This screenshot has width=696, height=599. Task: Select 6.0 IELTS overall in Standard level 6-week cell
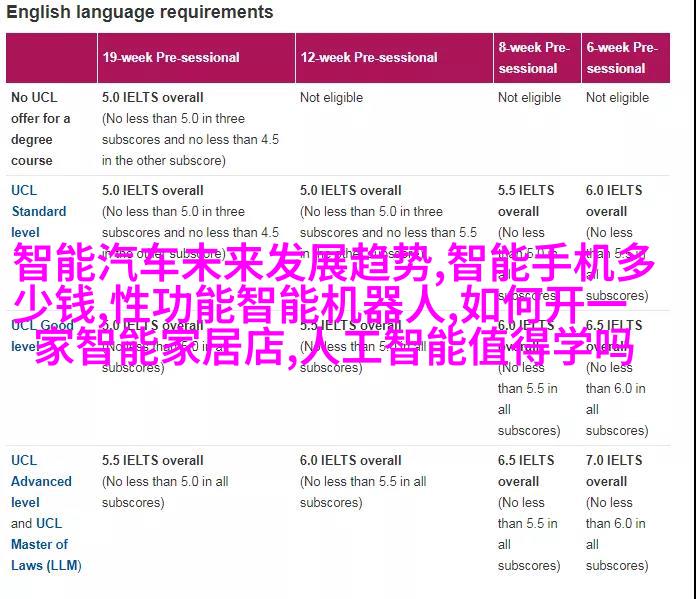point(614,201)
